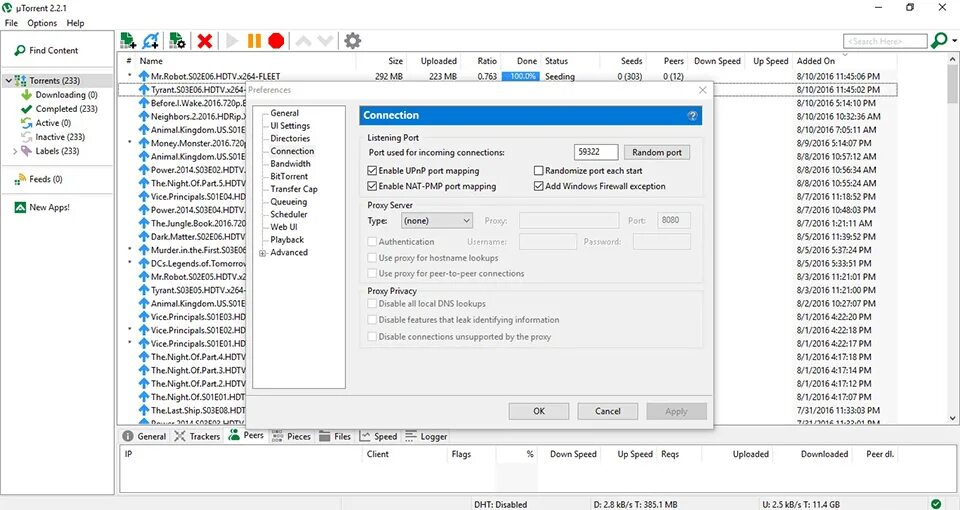
Task: Select Web UI in Preferences tree
Action: [284, 227]
